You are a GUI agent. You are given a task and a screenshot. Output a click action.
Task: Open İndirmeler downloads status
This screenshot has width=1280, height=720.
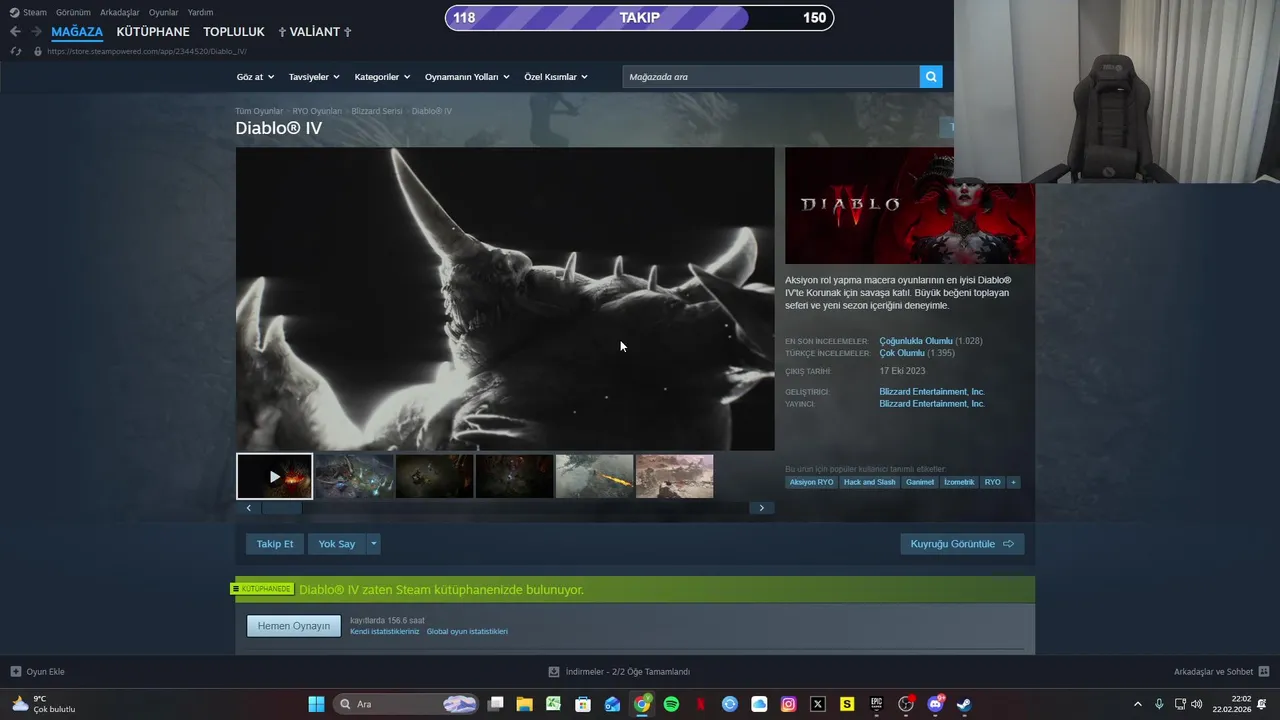(619, 672)
